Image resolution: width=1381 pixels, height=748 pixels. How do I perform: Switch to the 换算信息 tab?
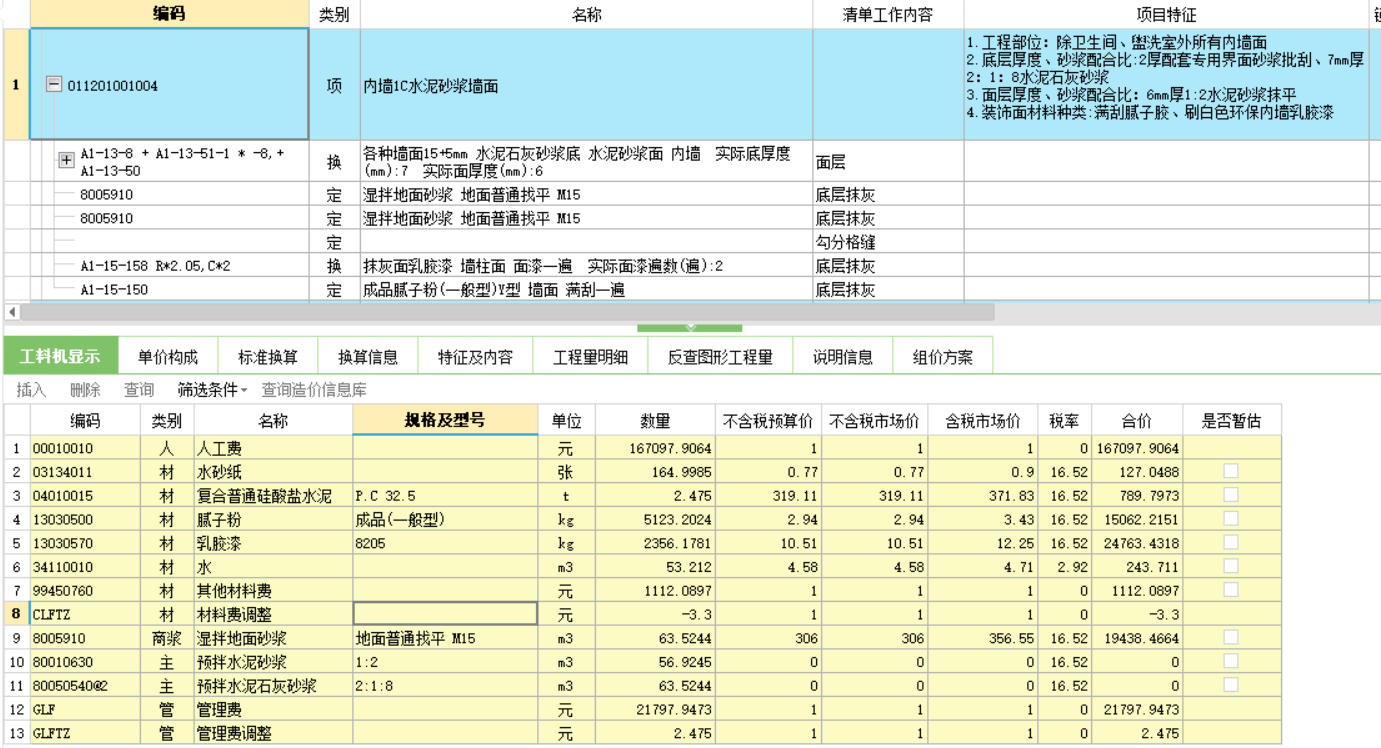[368, 356]
